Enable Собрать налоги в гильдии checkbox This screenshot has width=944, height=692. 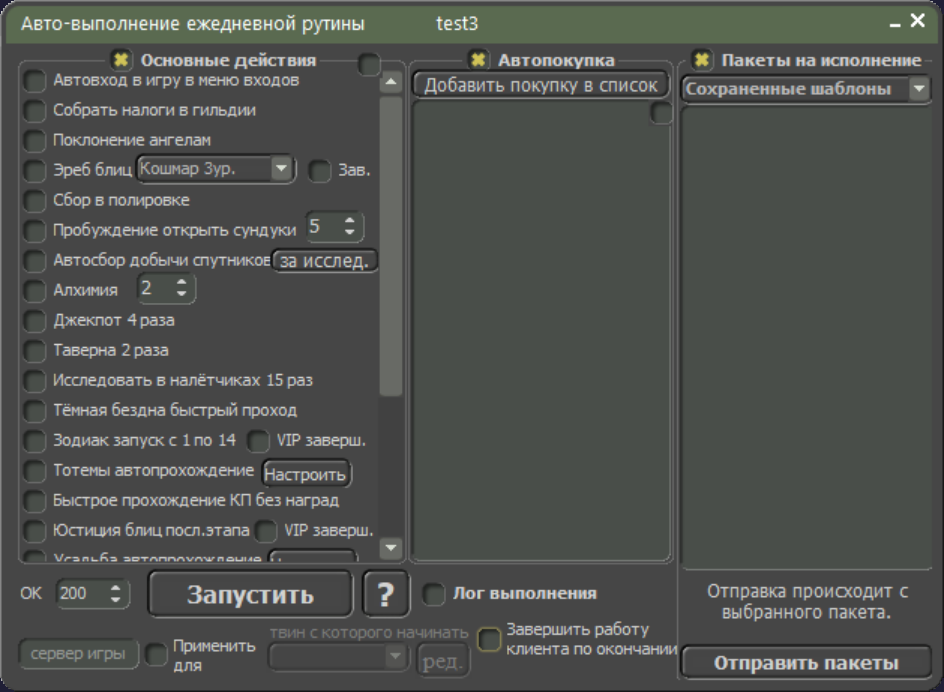tap(34, 110)
